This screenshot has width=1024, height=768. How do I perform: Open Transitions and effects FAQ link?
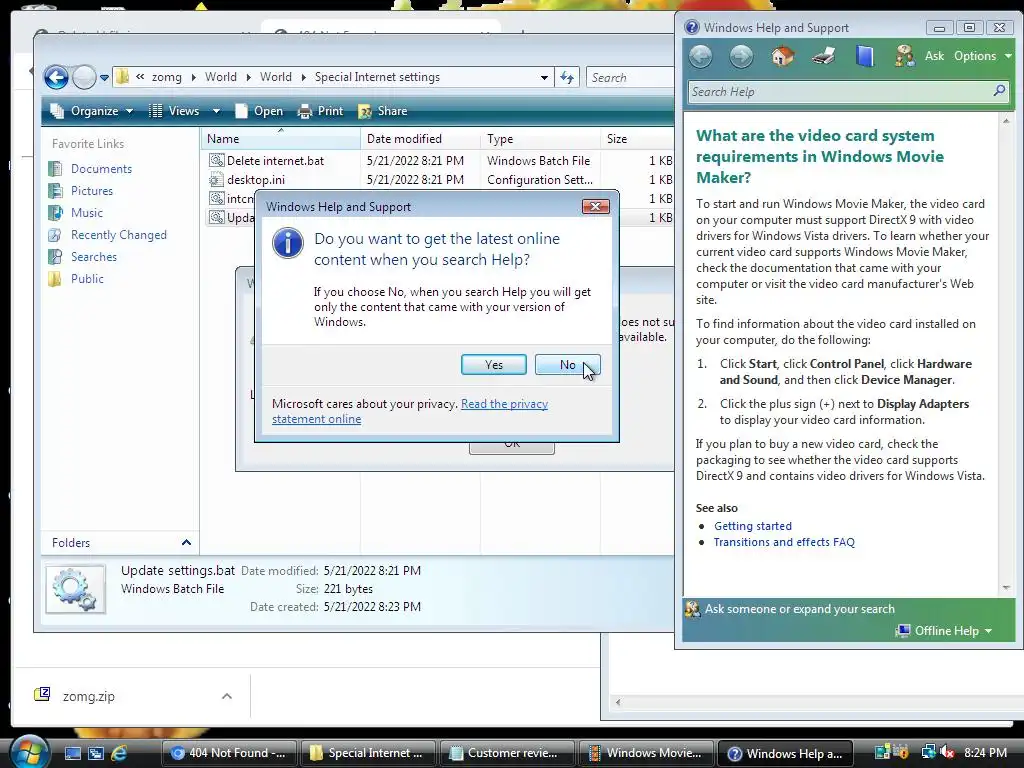click(784, 542)
